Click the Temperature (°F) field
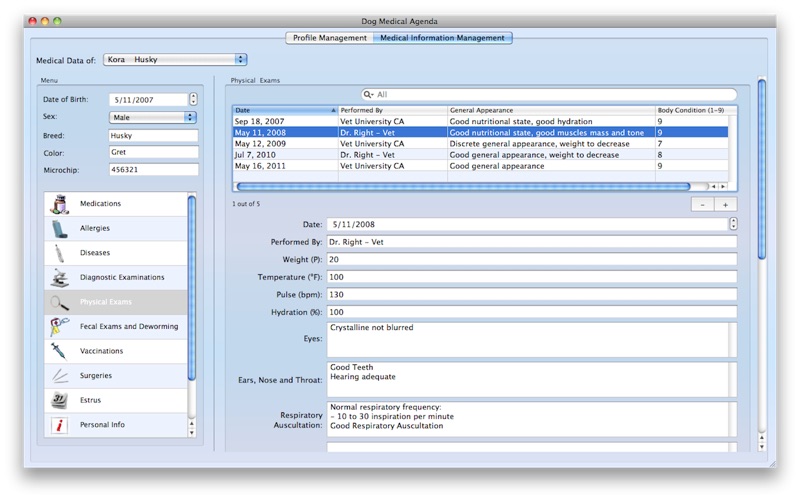The image size is (800, 500). (532, 277)
